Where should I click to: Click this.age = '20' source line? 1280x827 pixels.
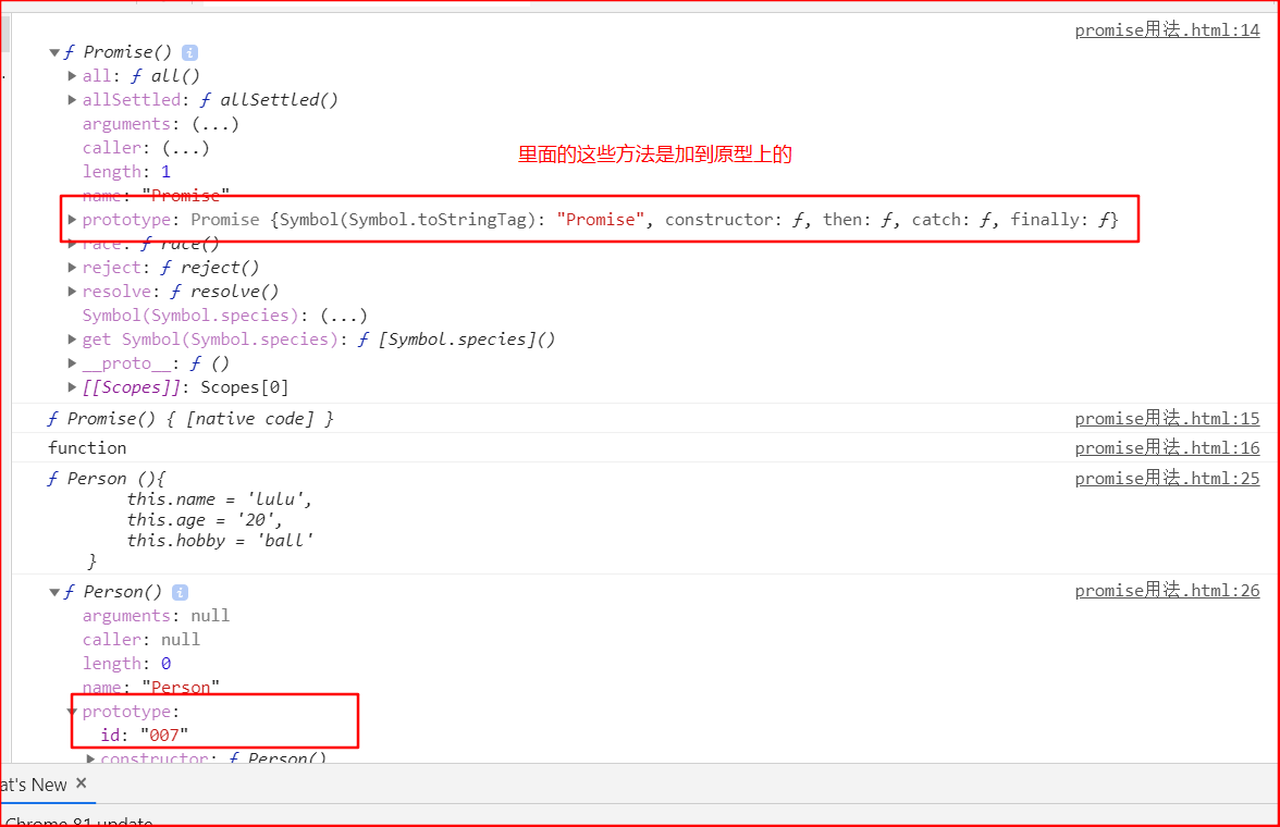pyautogui.click(x=205, y=520)
